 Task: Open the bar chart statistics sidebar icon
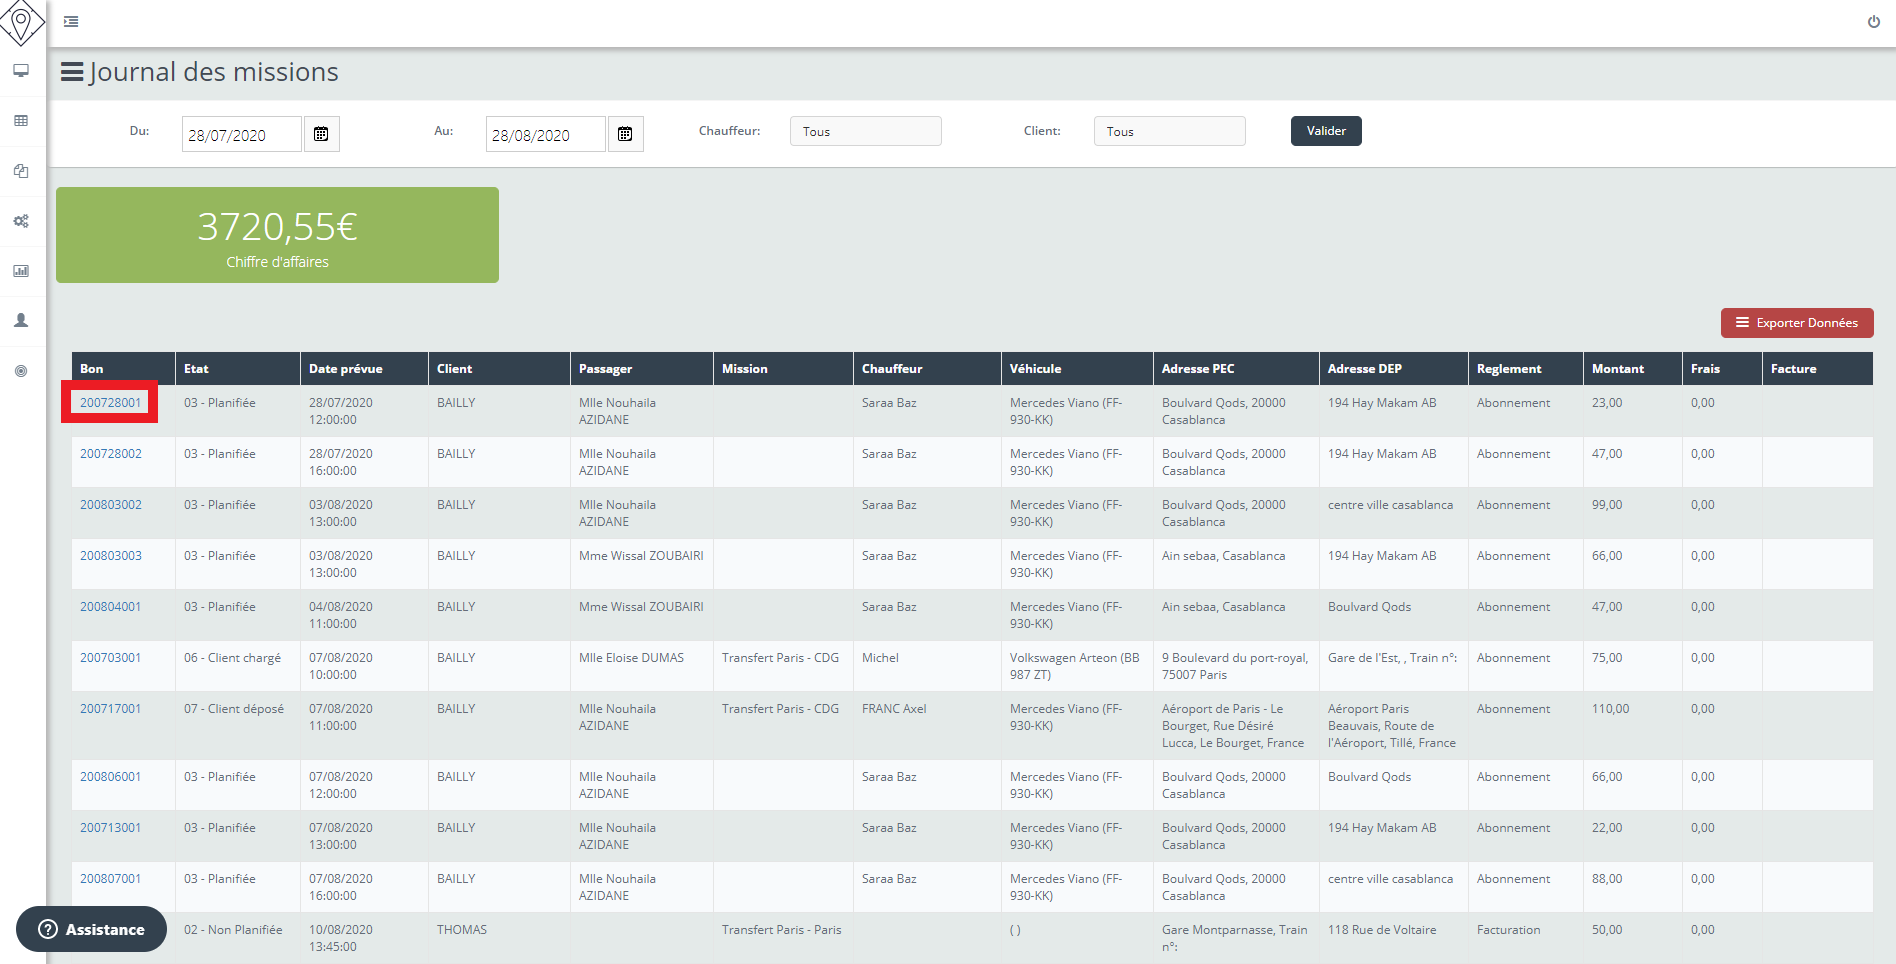21,271
